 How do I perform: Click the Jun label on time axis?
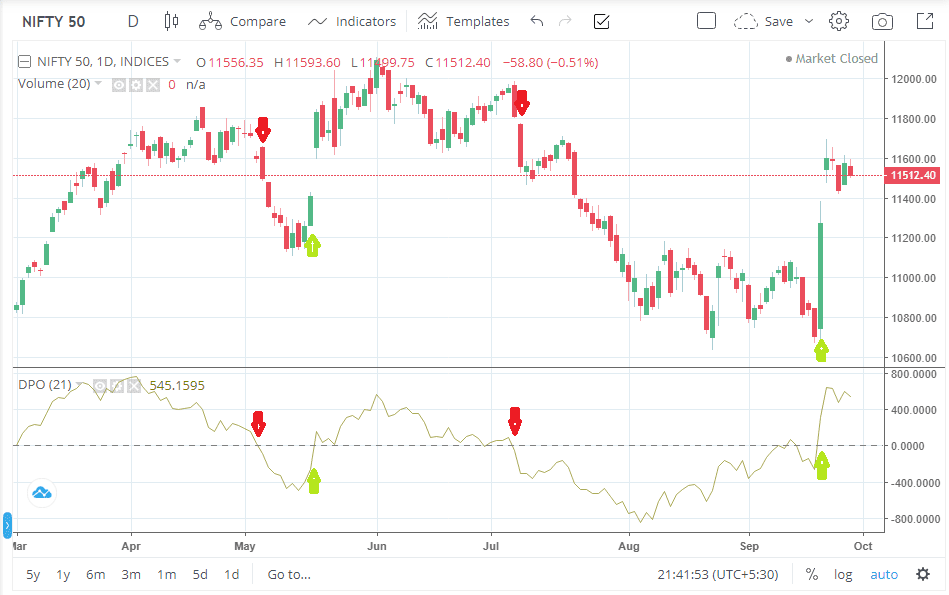click(376, 546)
